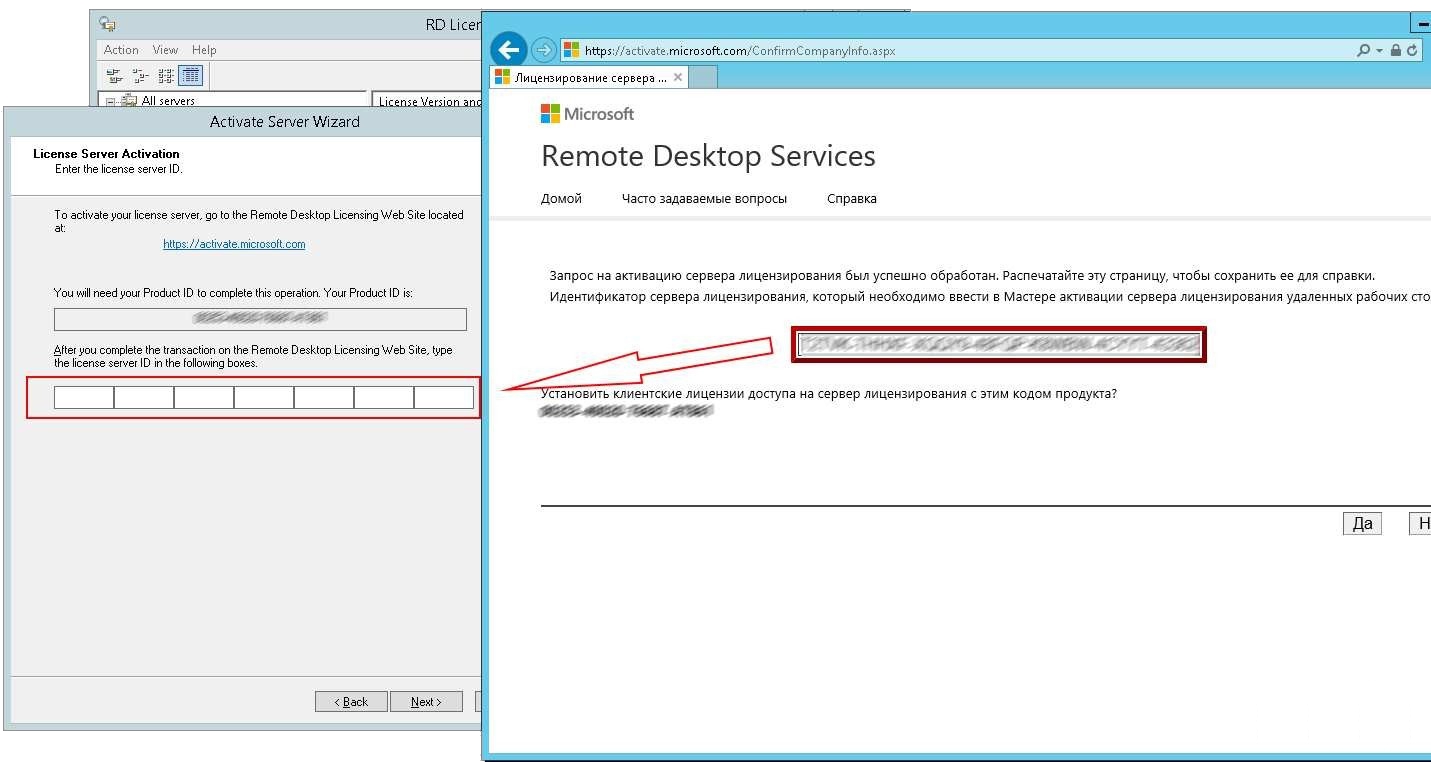Open the Action menu
Screen dimensions: 1431x762
click(121, 50)
